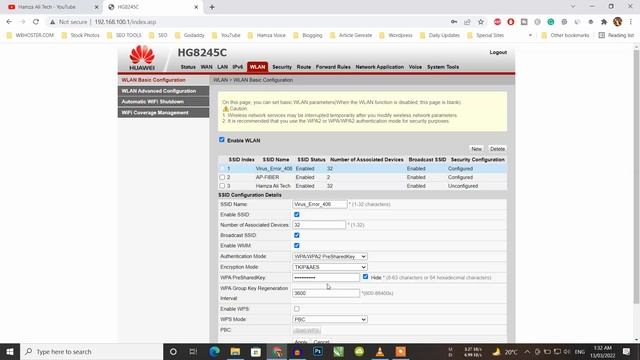
Task: Open WLAN Advanced Configuration menu
Action: [x=163, y=91]
